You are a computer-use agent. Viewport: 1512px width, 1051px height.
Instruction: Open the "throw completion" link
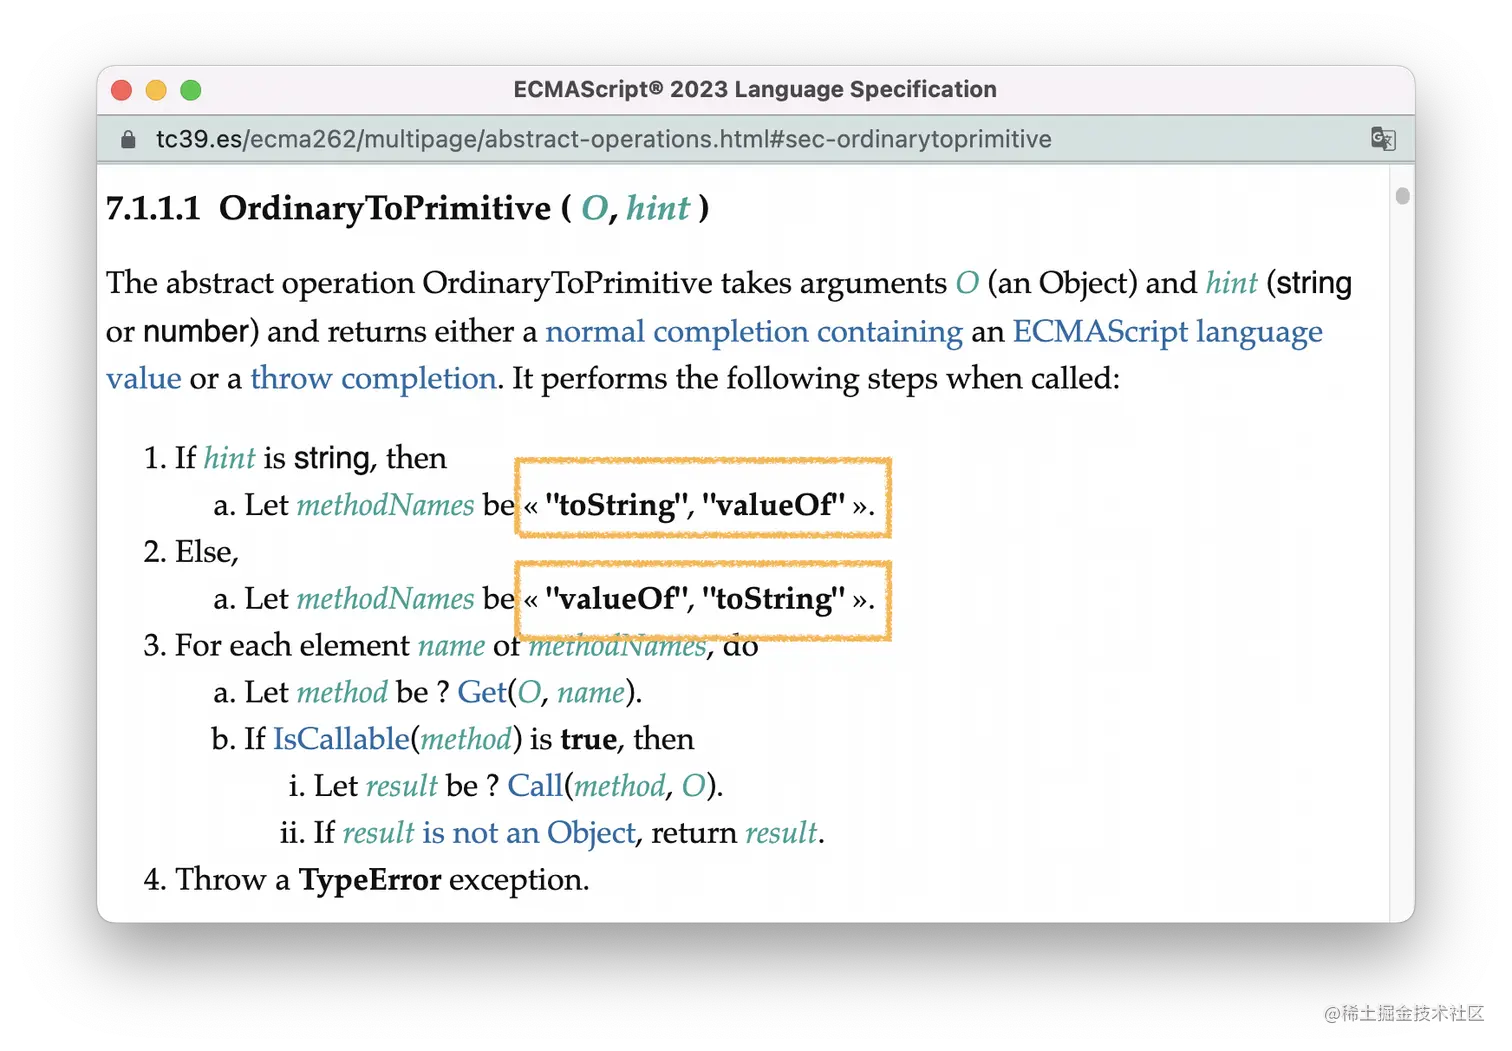coord(373,378)
